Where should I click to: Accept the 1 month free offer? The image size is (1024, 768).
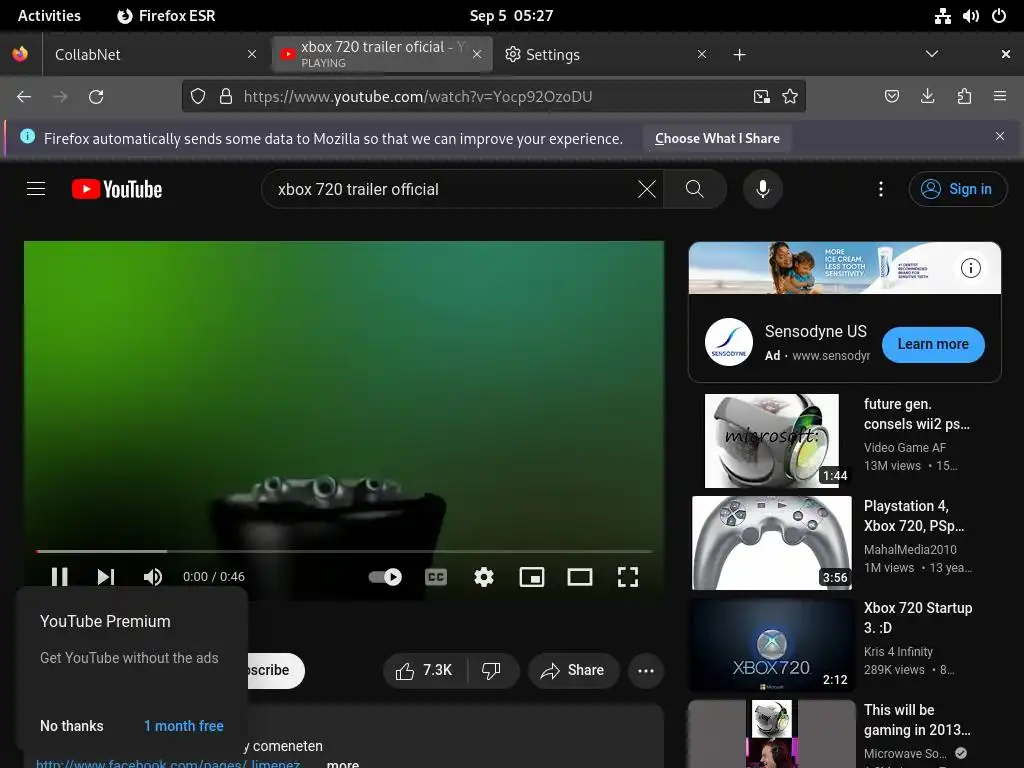click(x=184, y=726)
